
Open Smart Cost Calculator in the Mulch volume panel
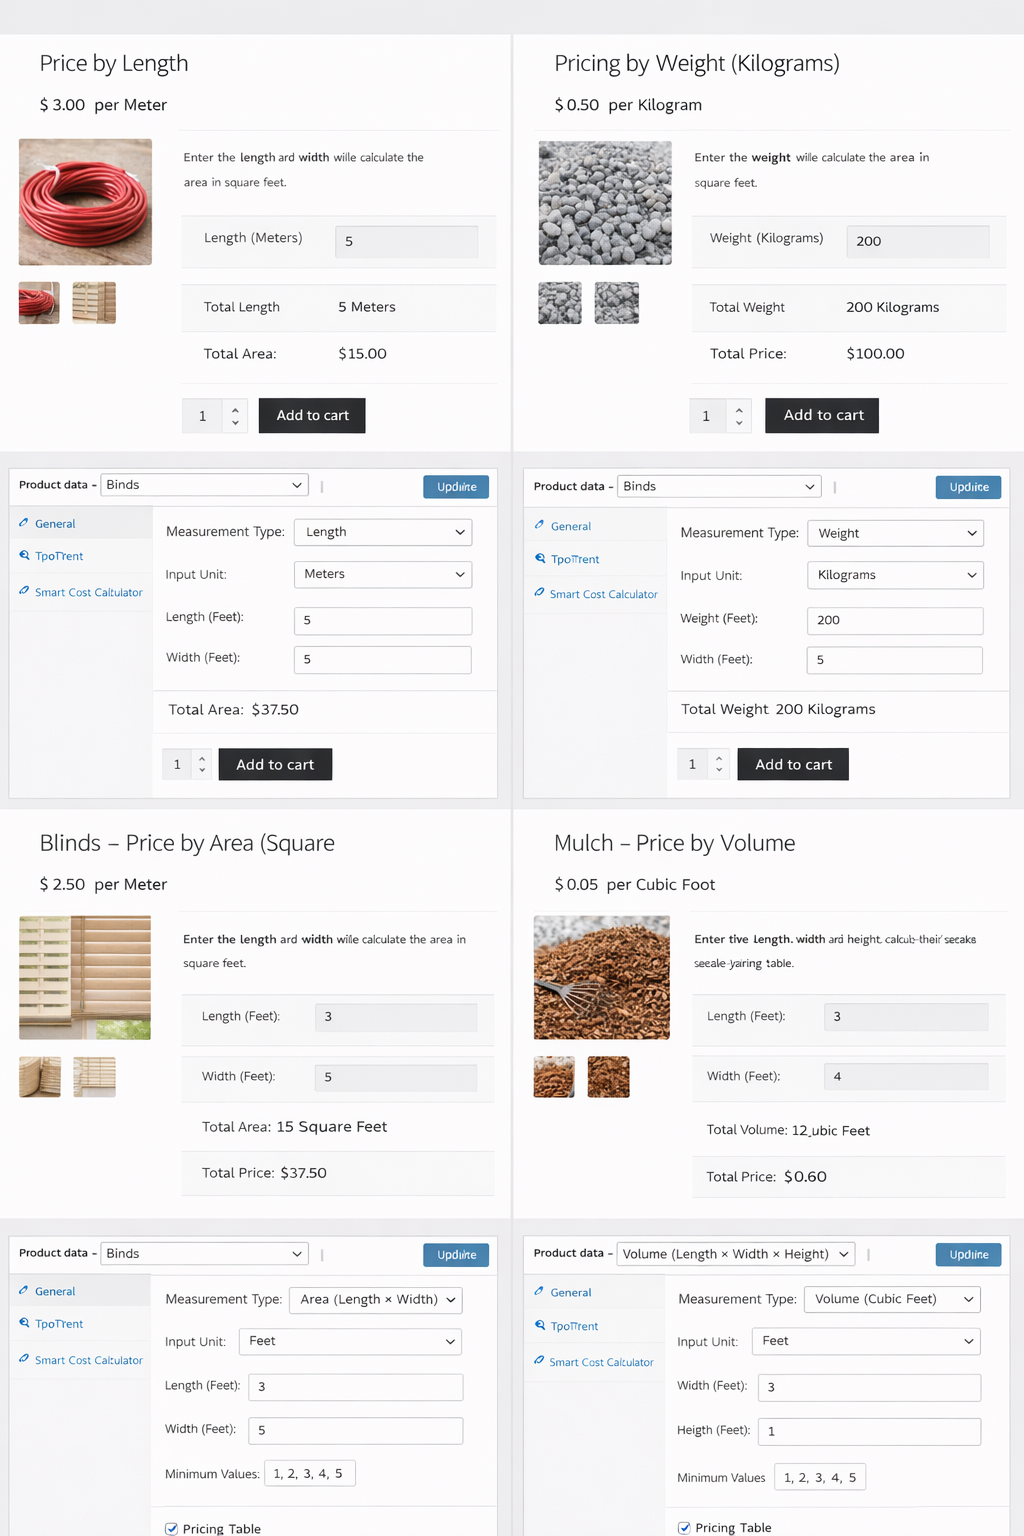(541, 1361)
